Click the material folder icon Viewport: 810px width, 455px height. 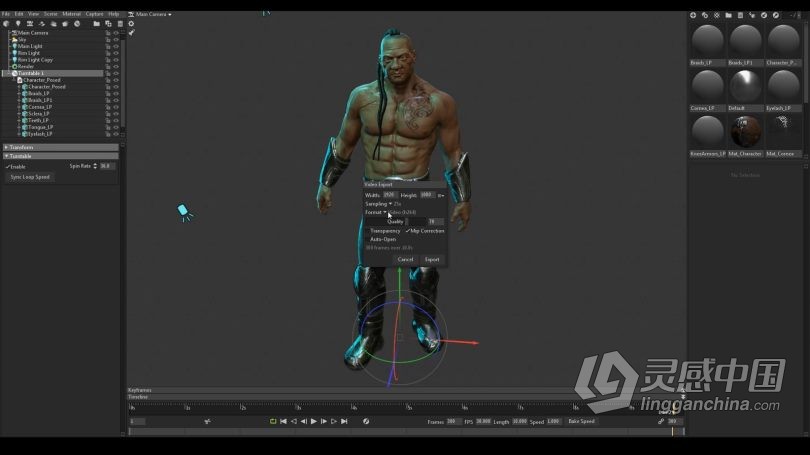coord(728,15)
